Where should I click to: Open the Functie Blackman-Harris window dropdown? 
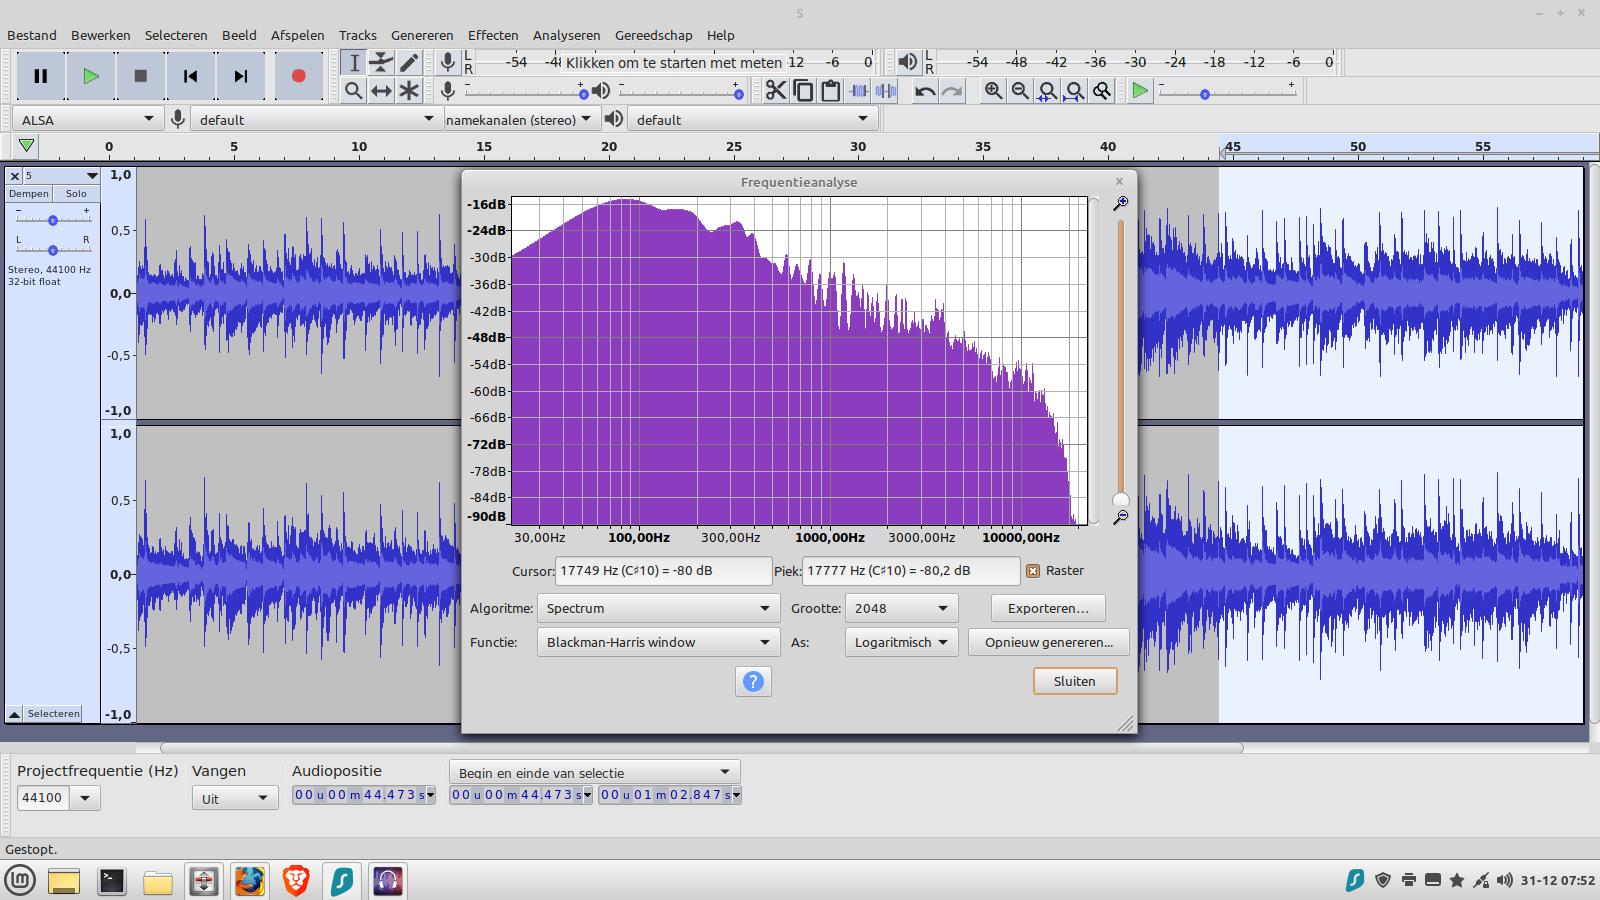(658, 642)
